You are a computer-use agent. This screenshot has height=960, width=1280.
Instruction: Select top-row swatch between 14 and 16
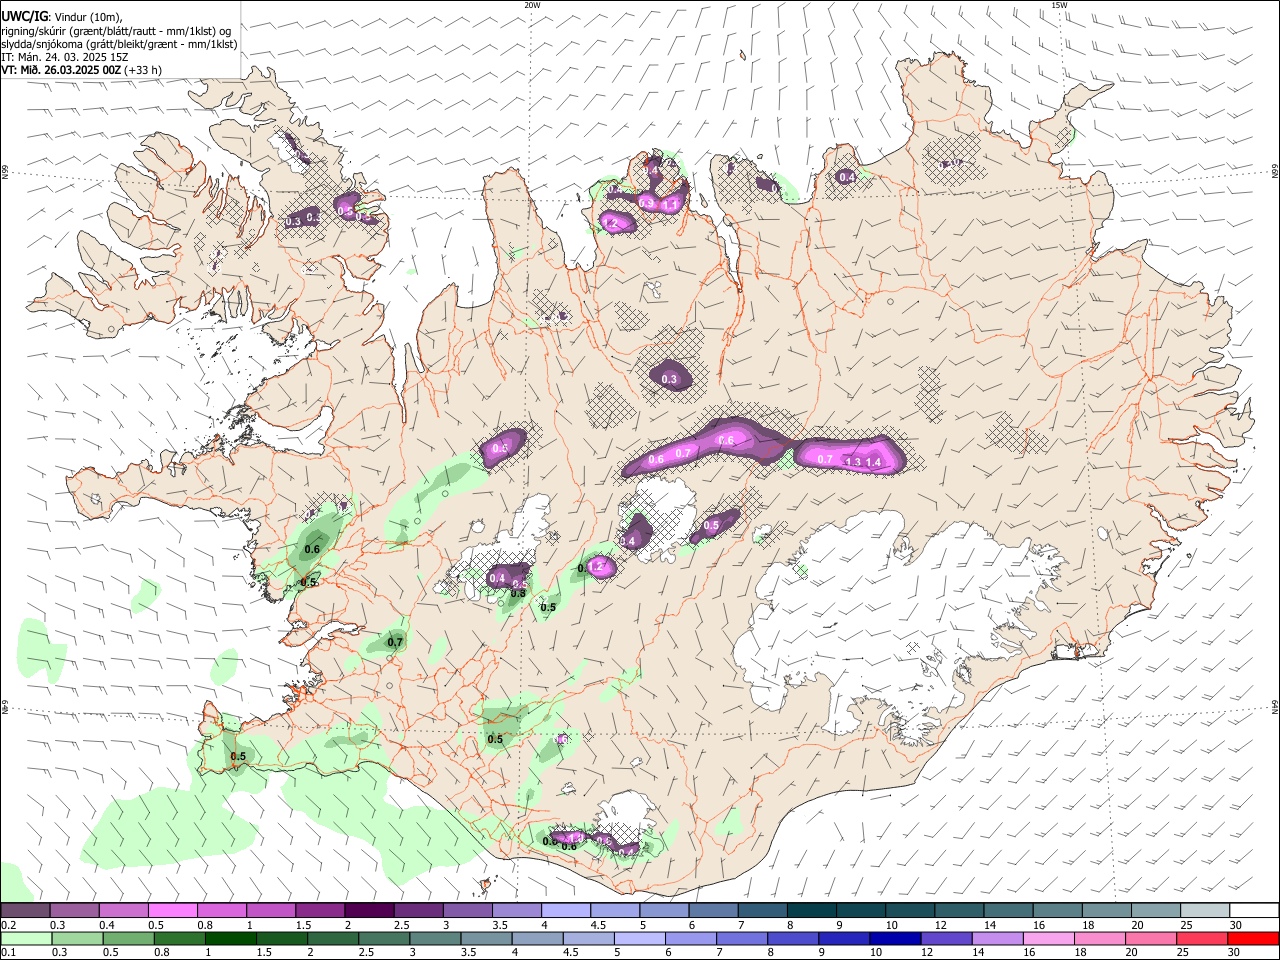click(1009, 910)
